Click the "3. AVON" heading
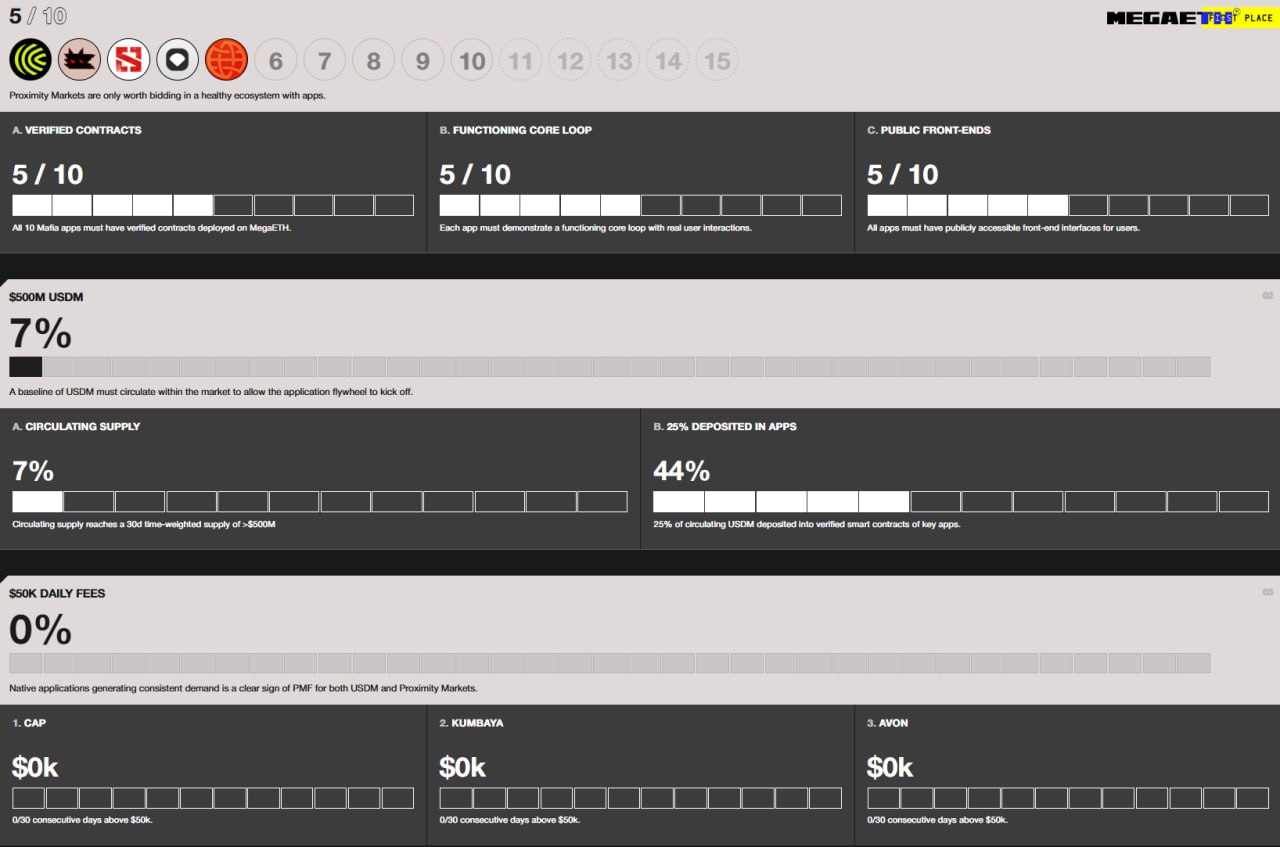Viewport: 1280px width, 847px height. (x=888, y=722)
